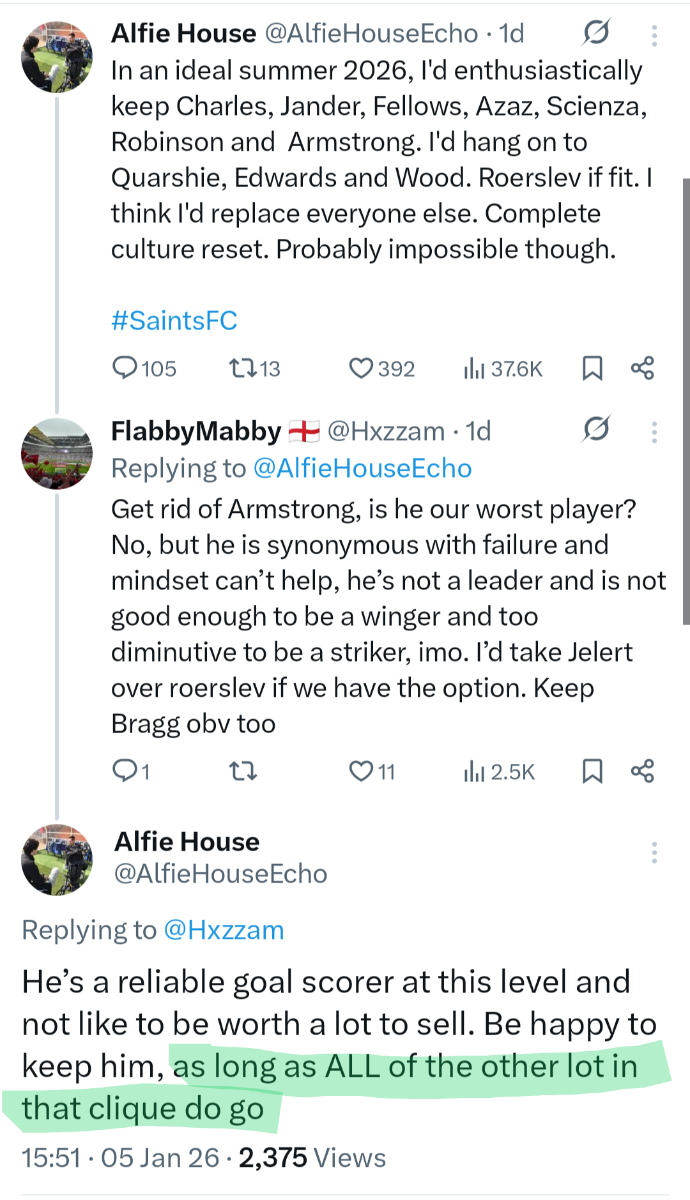Screen dimensions: 690x1200
Task: Open more options on the main tweet
Action: point(655,853)
